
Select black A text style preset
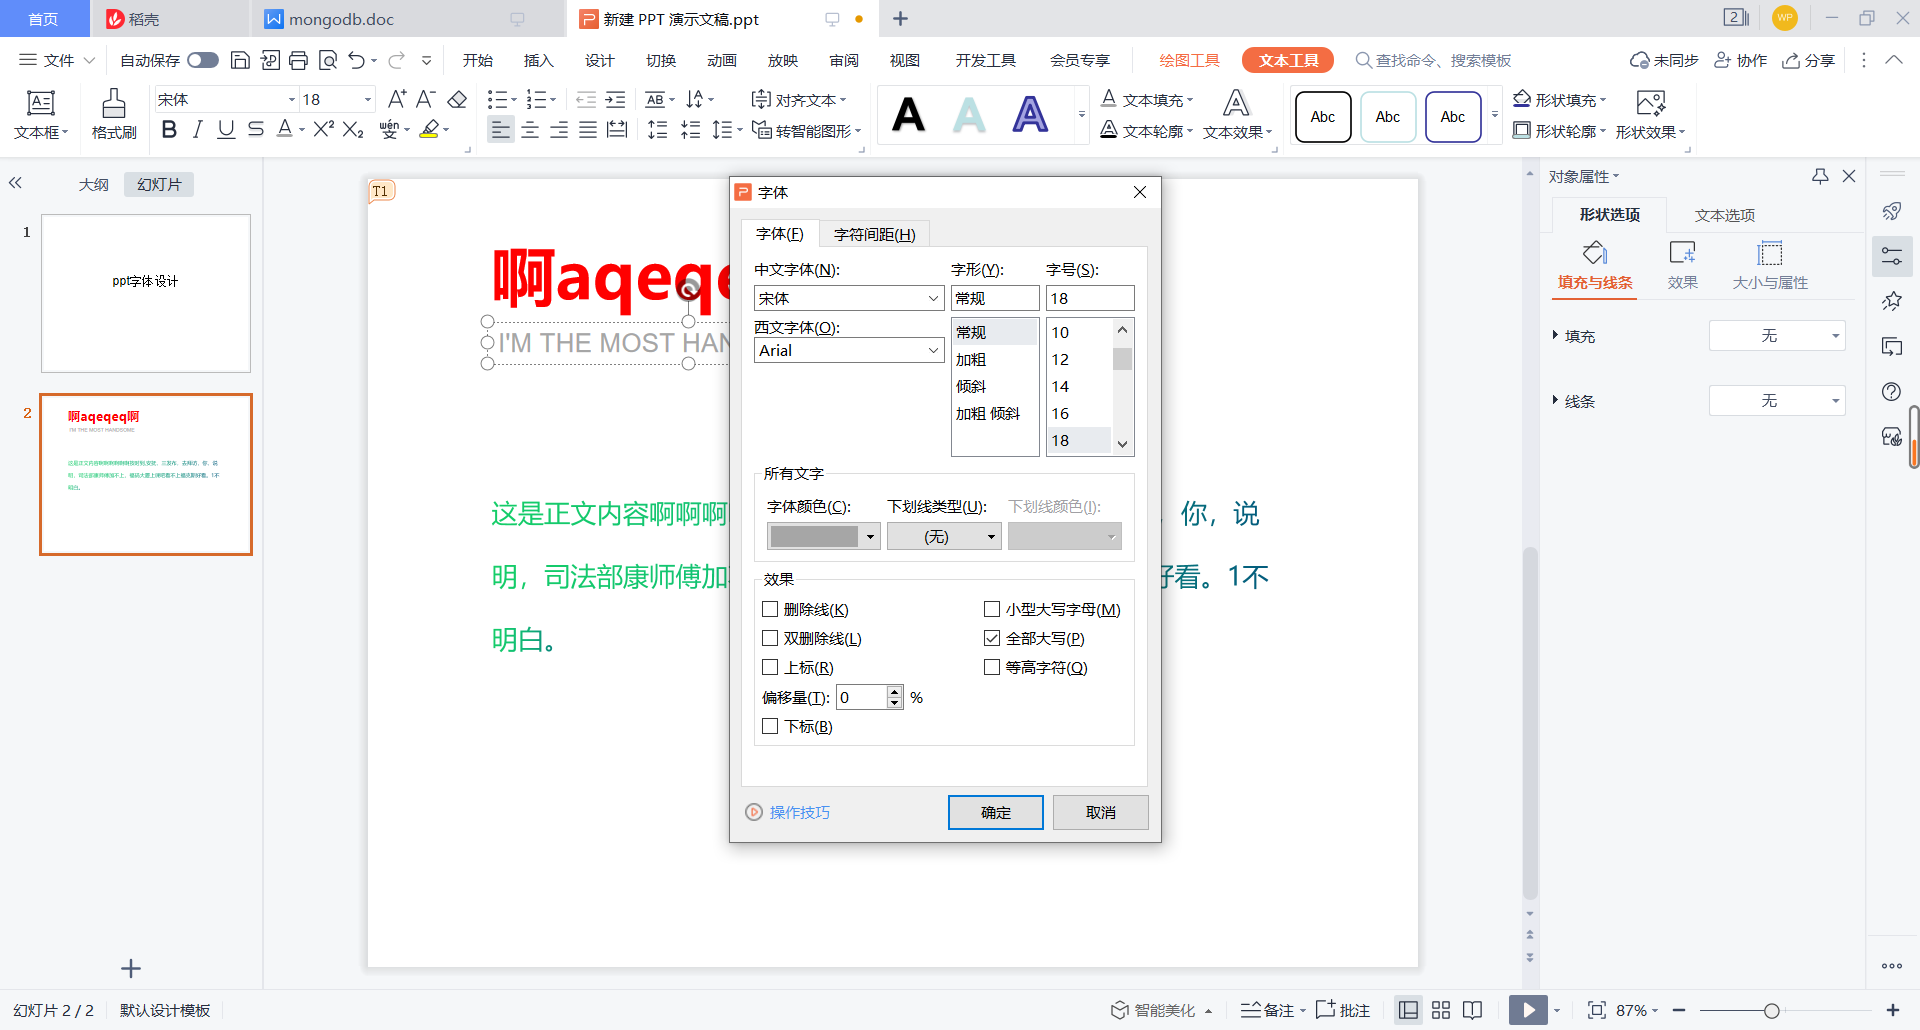coord(908,115)
